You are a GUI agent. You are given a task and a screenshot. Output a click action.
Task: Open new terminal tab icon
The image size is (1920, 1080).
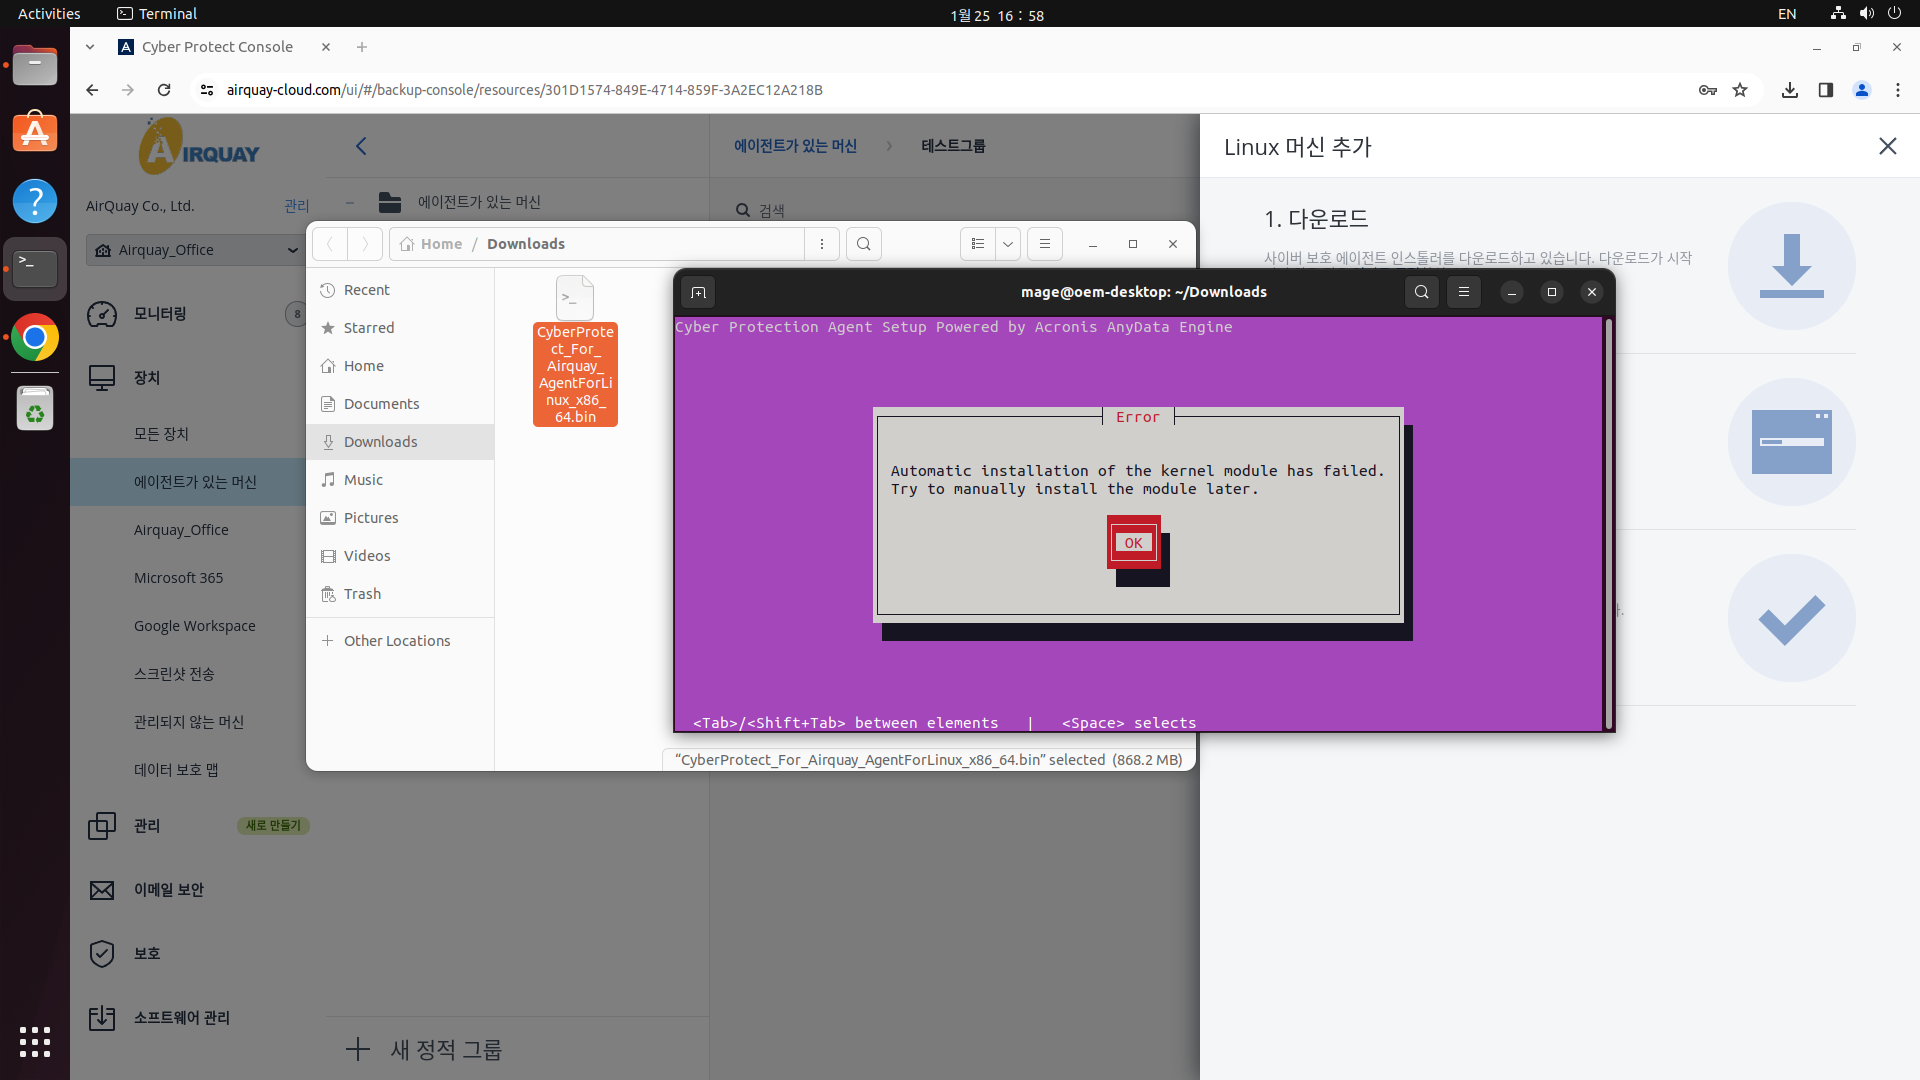[698, 292]
